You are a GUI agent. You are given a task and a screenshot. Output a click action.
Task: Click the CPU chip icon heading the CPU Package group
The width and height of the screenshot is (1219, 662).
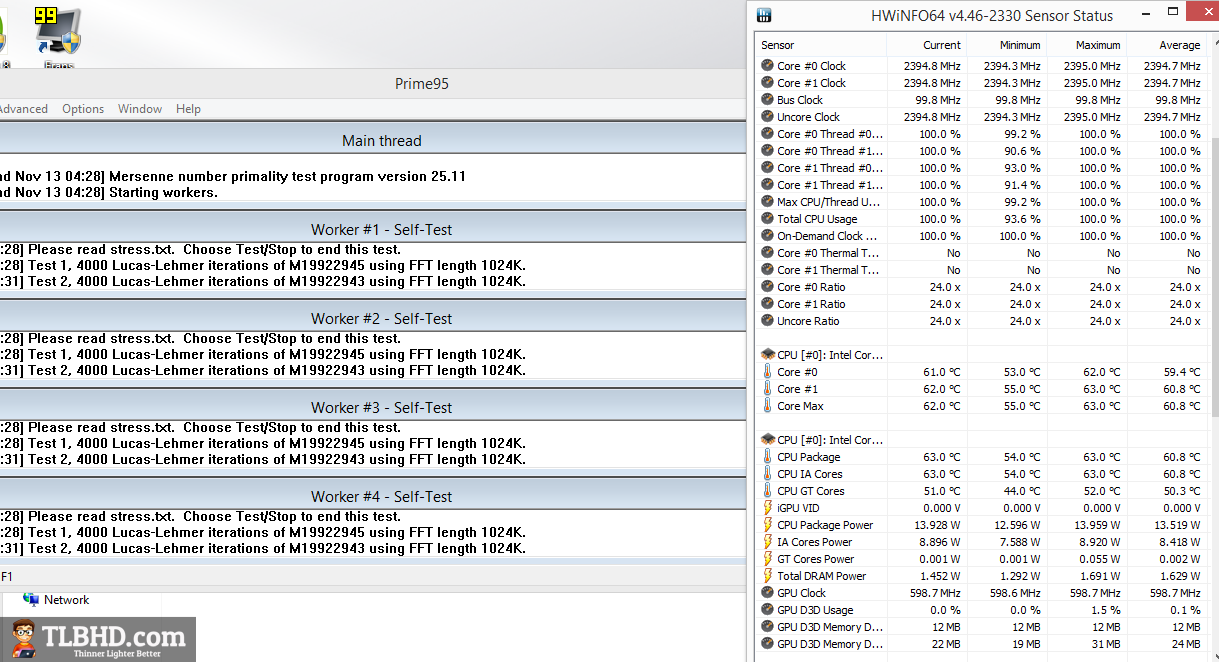(x=767, y=440)
